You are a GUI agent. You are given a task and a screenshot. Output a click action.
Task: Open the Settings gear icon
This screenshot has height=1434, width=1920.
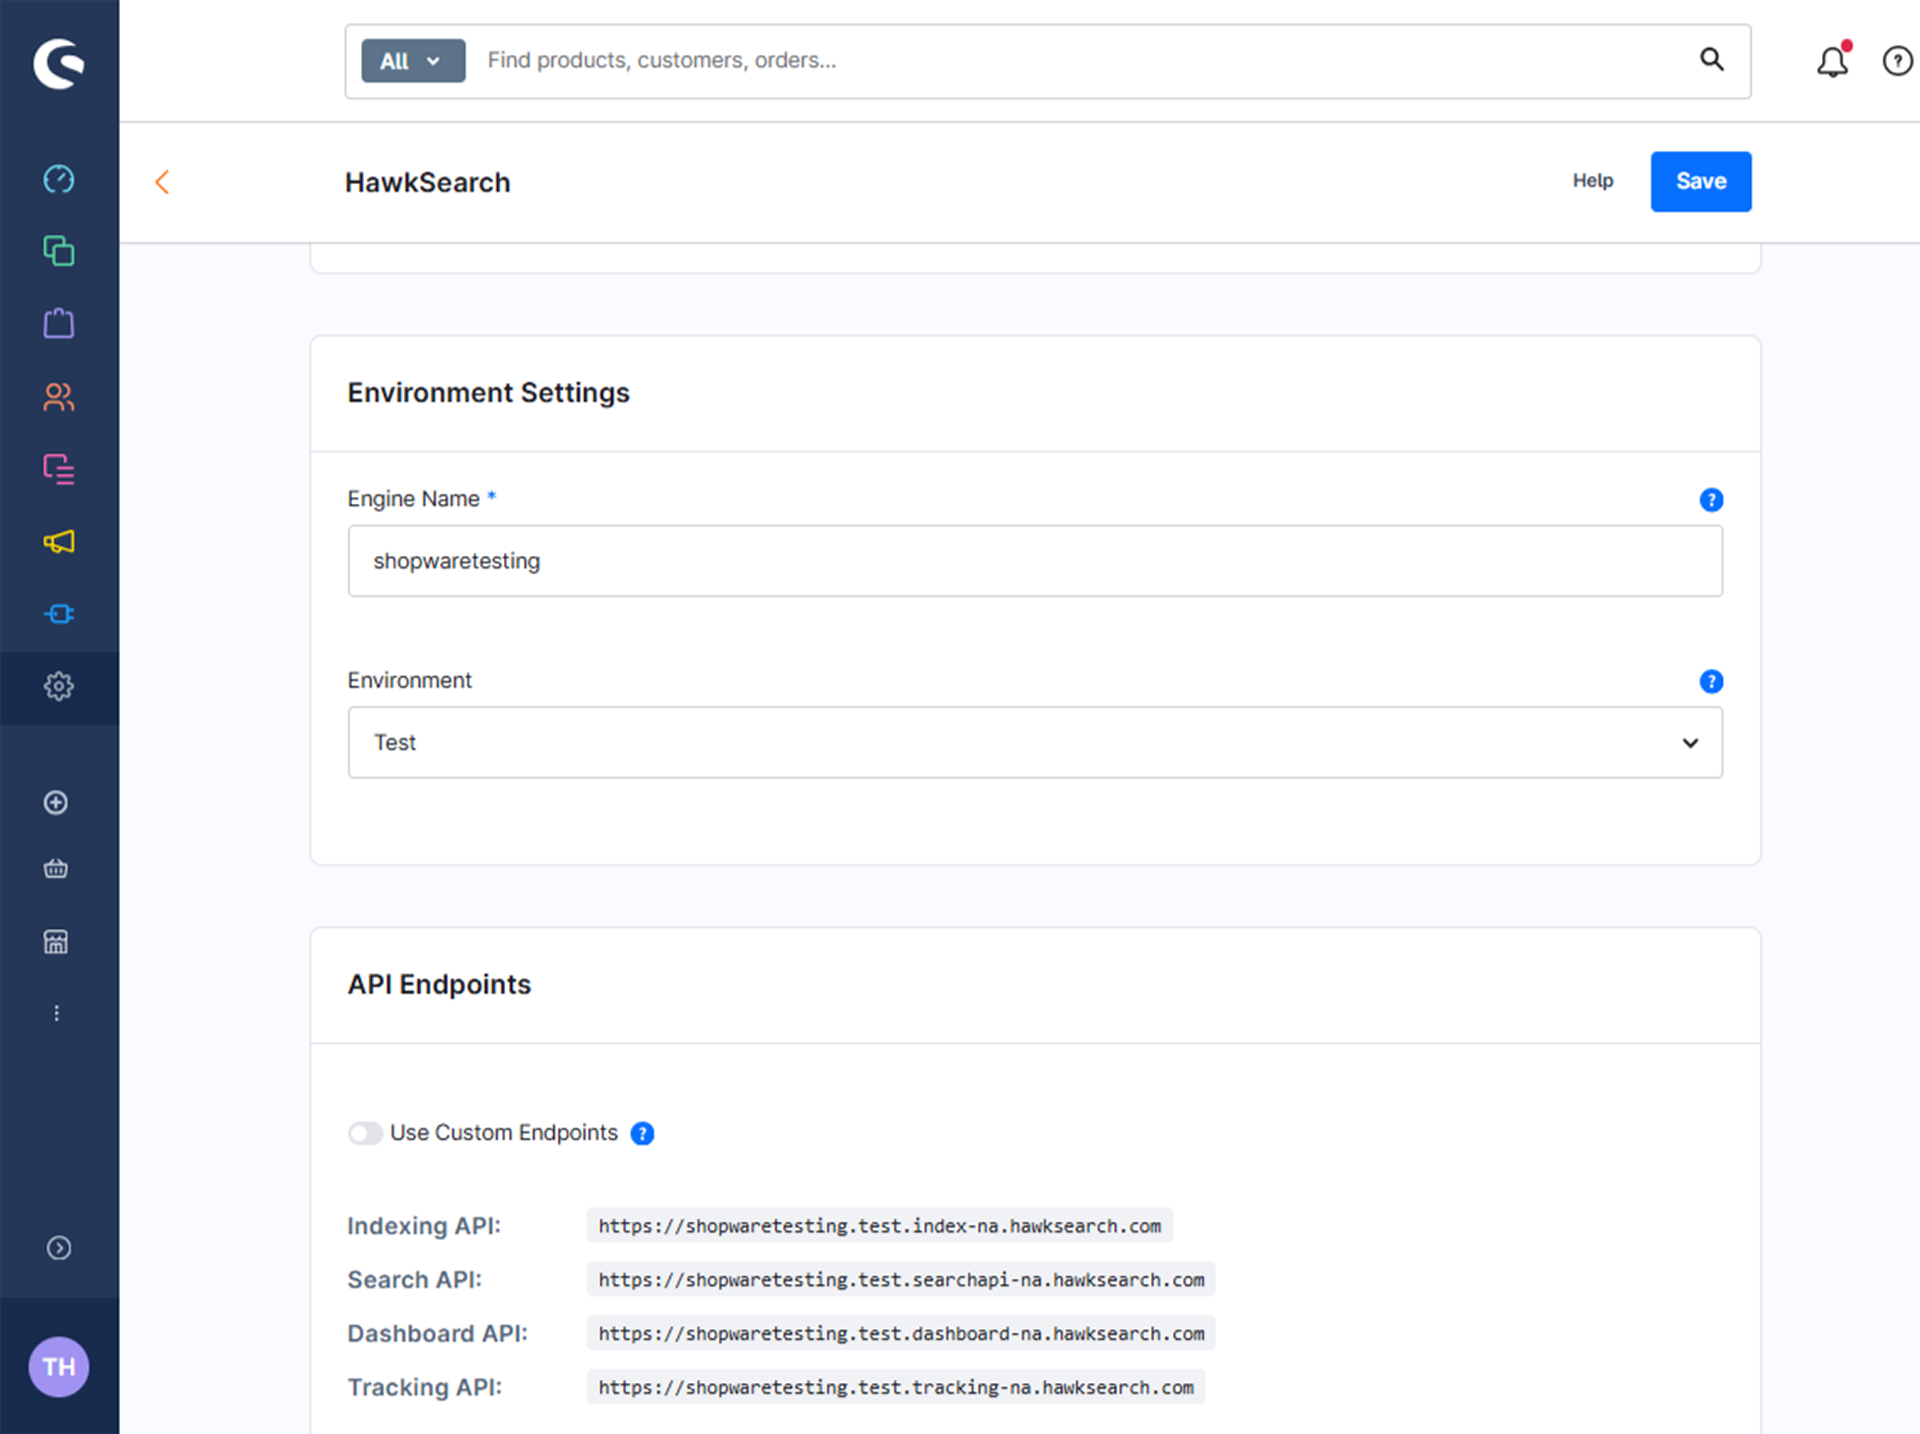click(59, 687)
